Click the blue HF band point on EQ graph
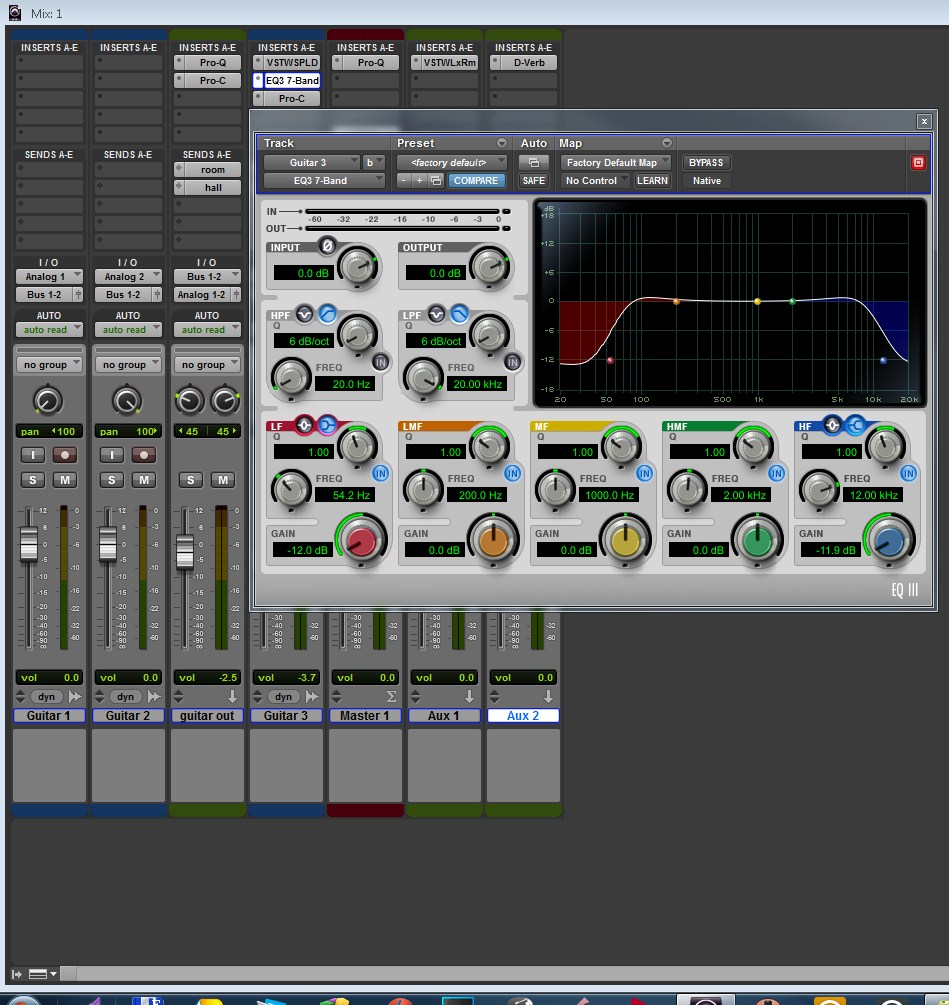949x1005 pixels. coord(883,360)
